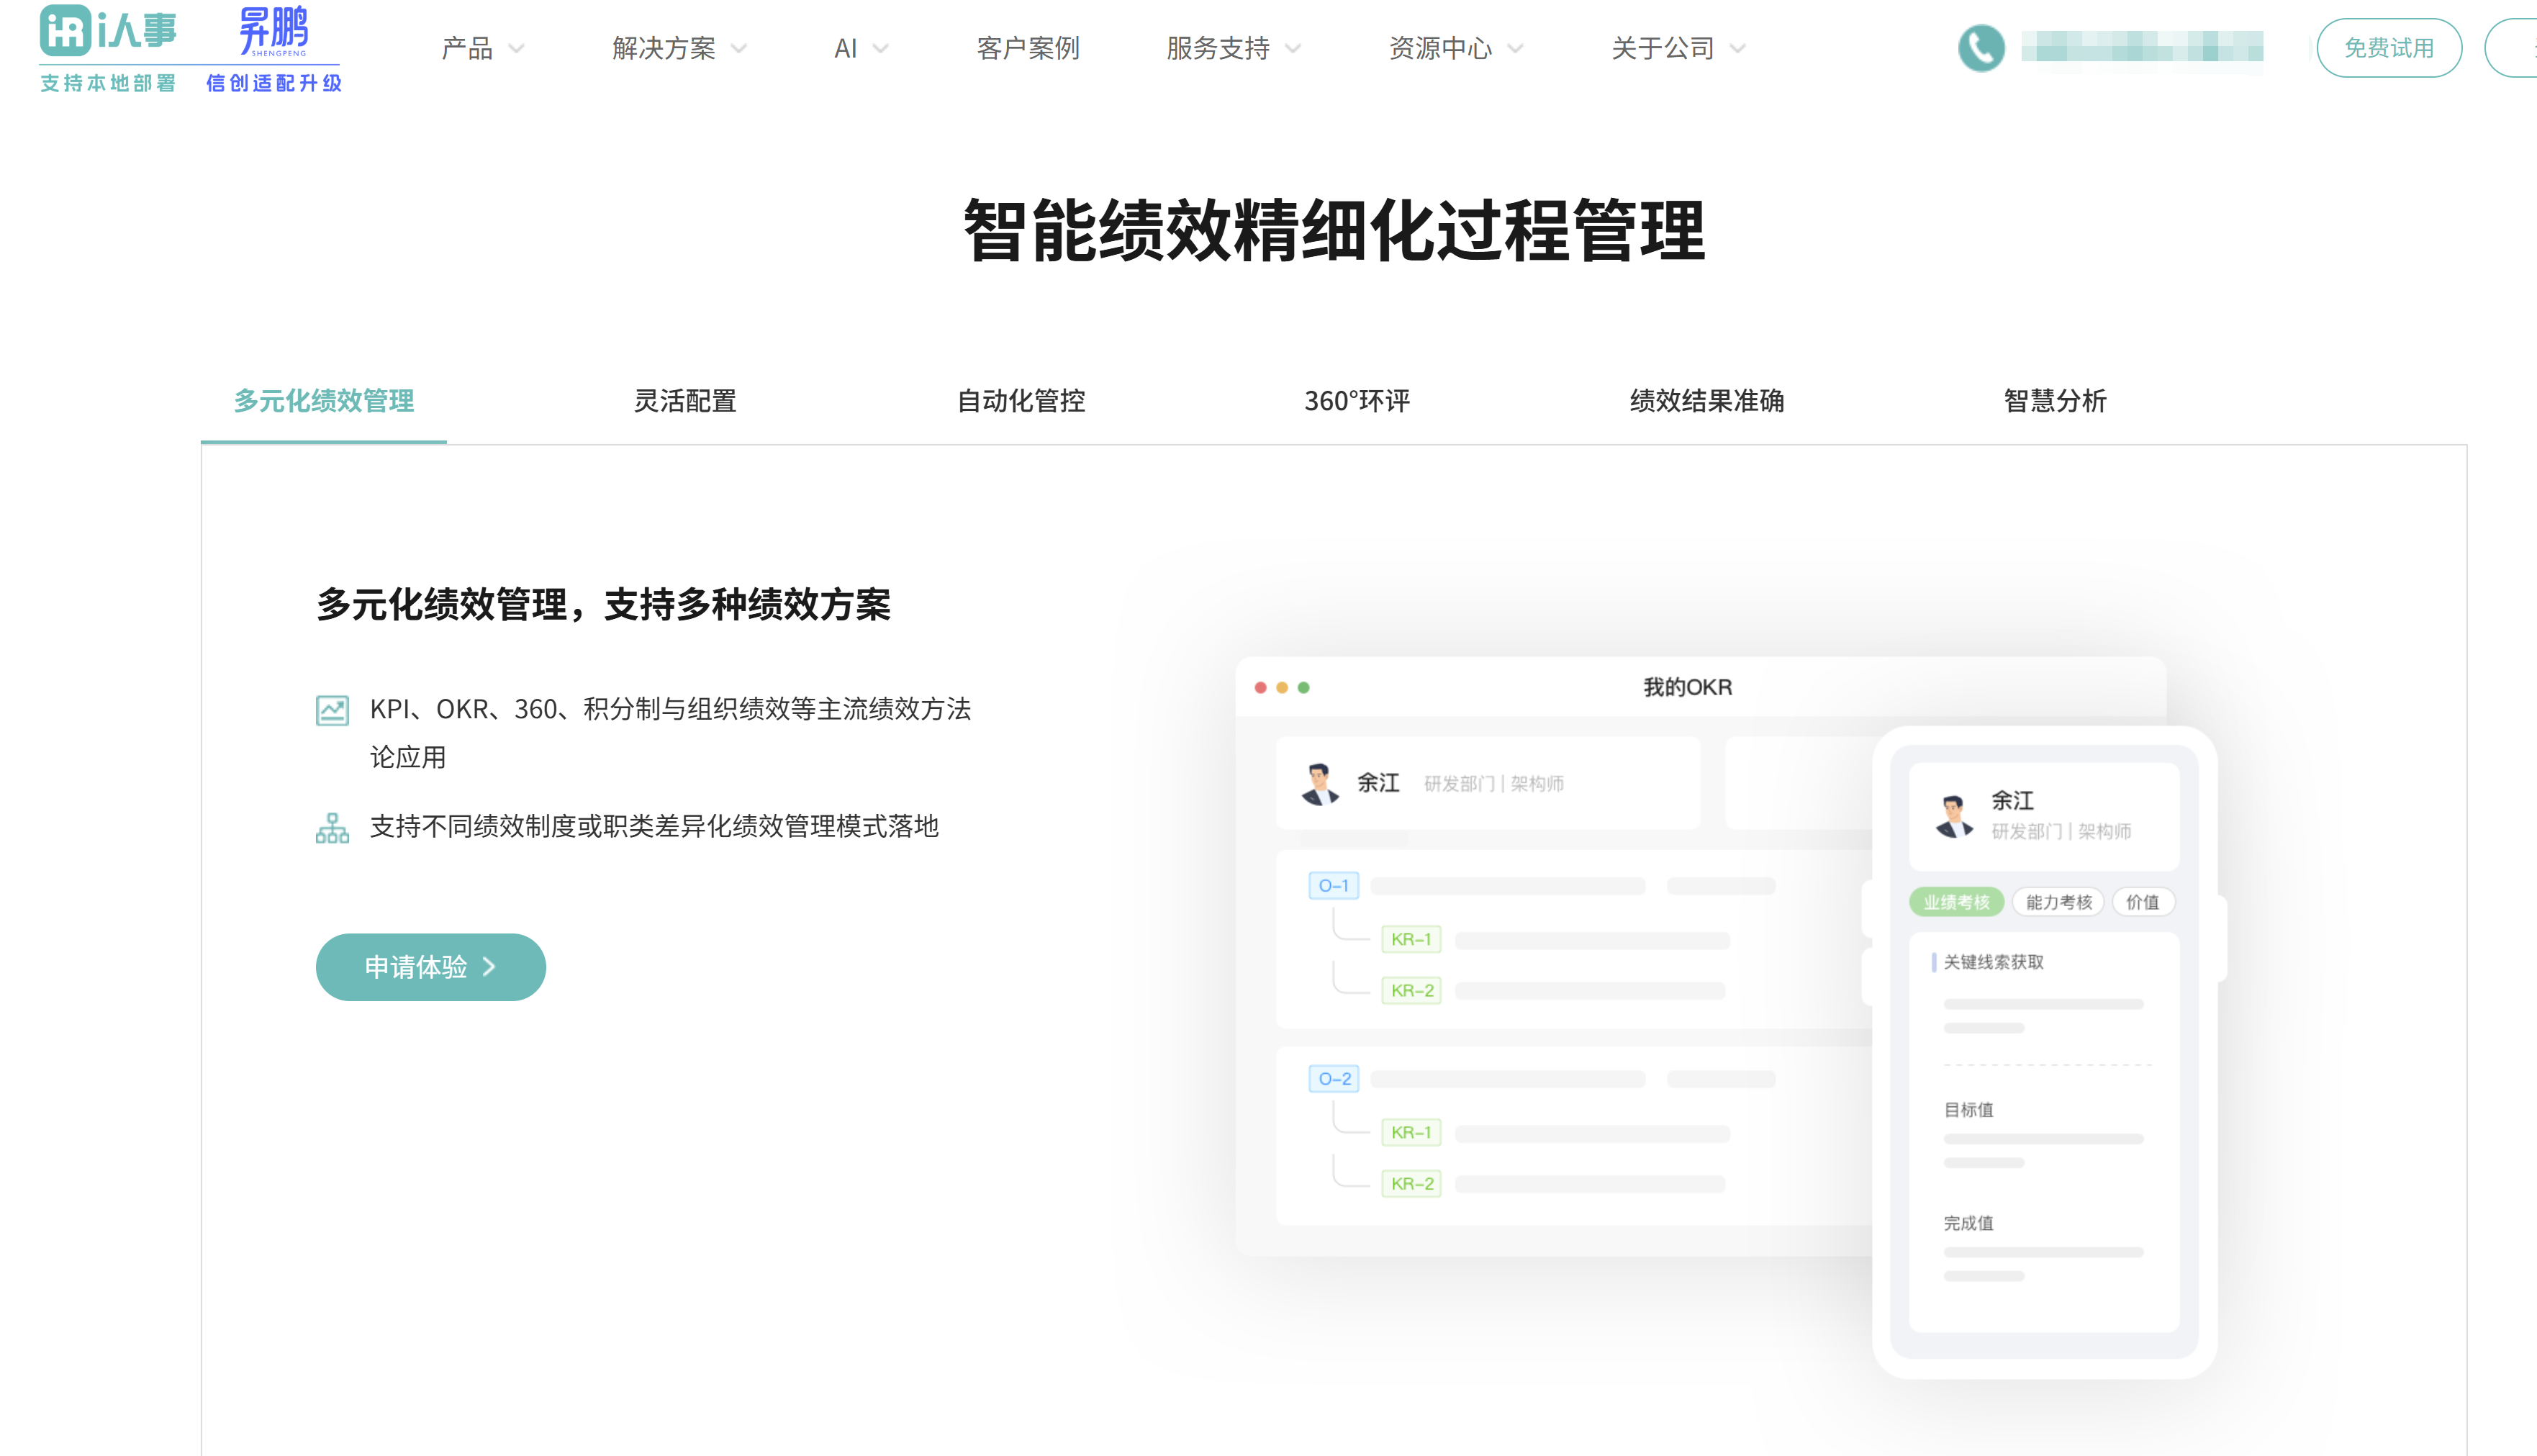Click the arrow icon inside 申请体验 button
The height and width of the screenshot is (1456, 2537).
coord(489,966)
